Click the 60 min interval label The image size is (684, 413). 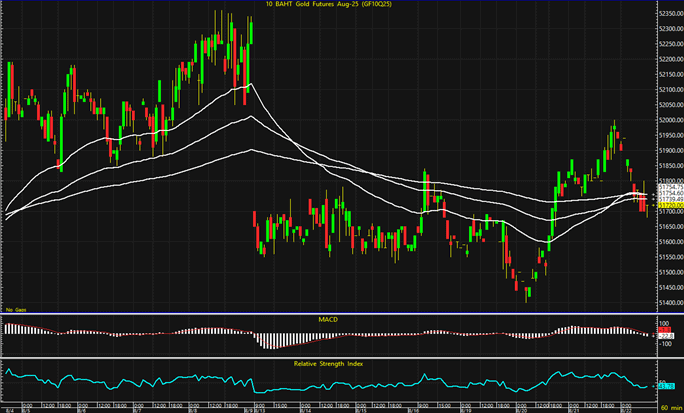667,409
